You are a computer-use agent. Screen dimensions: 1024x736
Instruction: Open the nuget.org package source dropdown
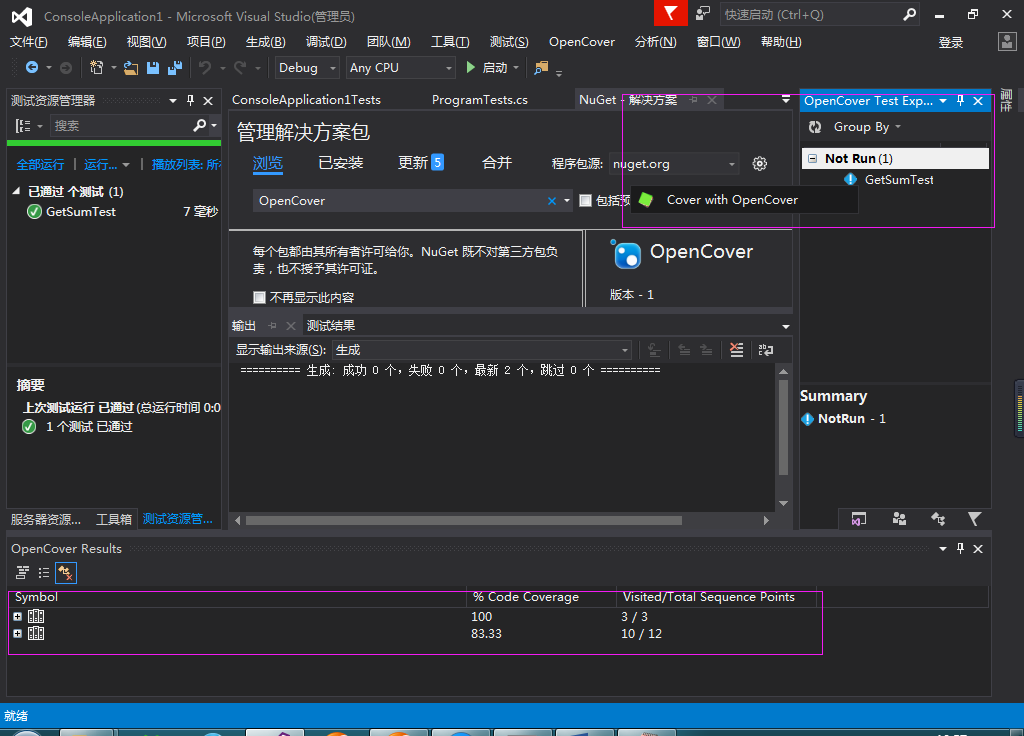673,164
